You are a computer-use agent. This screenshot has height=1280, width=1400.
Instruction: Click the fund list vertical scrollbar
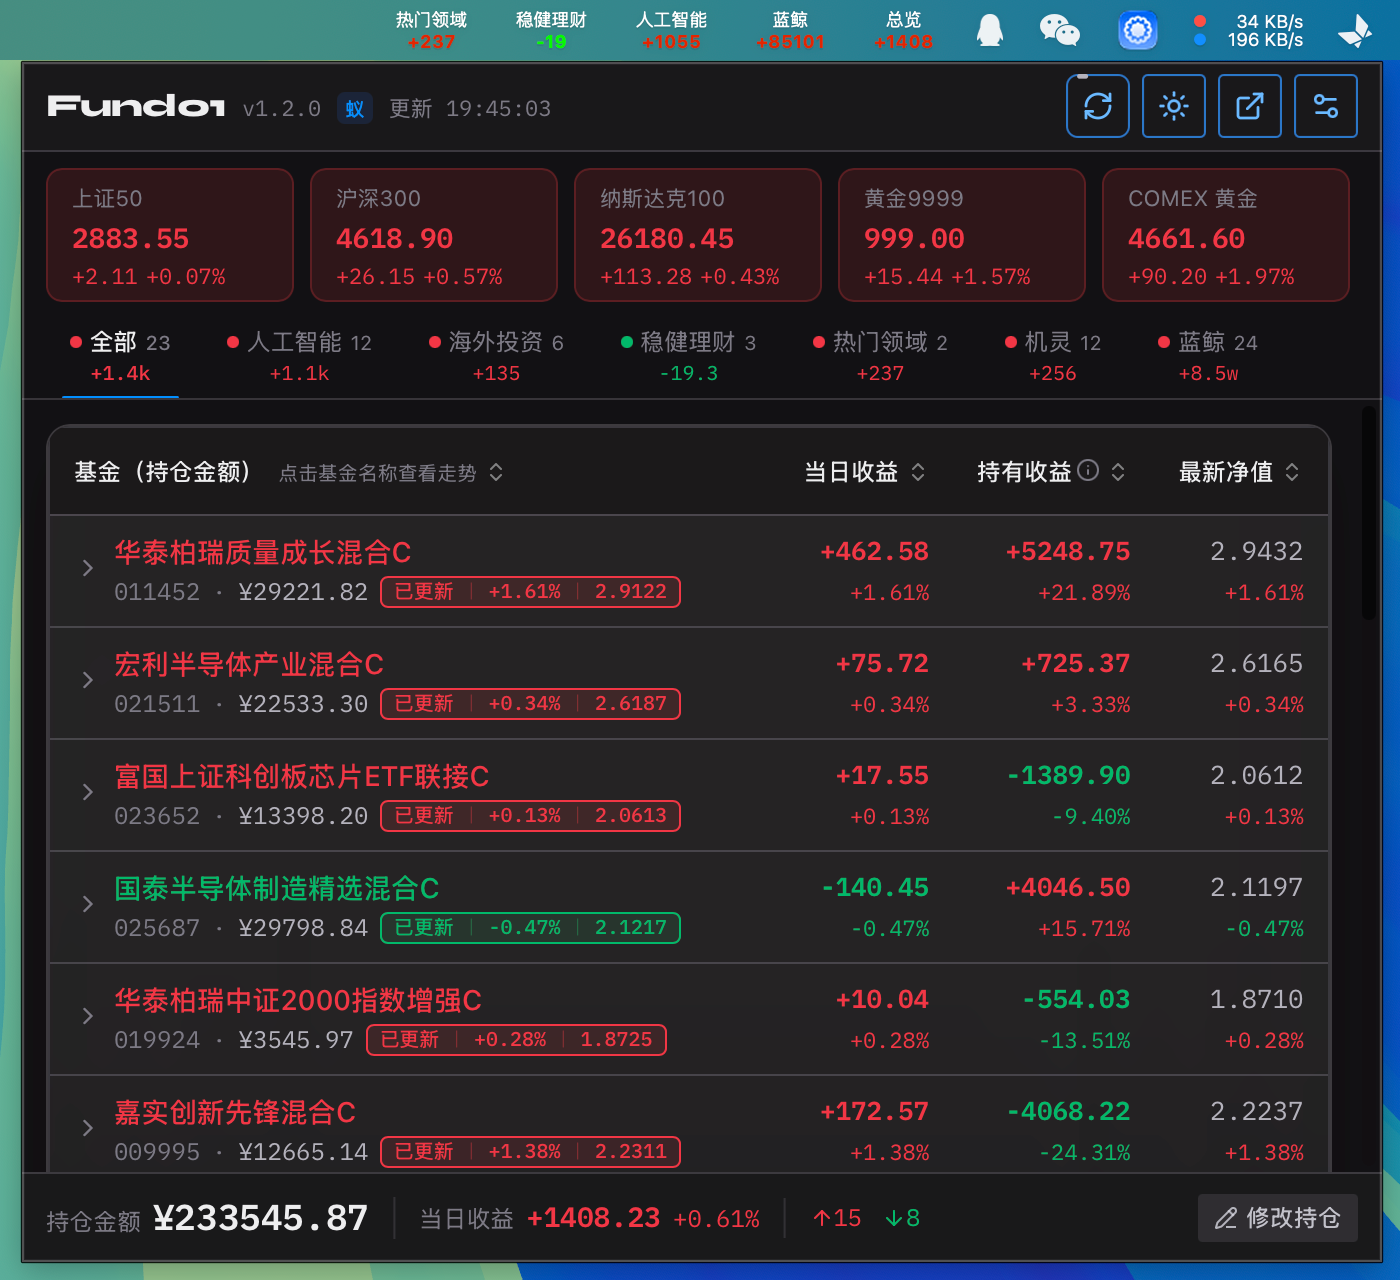pos(1369,514)
